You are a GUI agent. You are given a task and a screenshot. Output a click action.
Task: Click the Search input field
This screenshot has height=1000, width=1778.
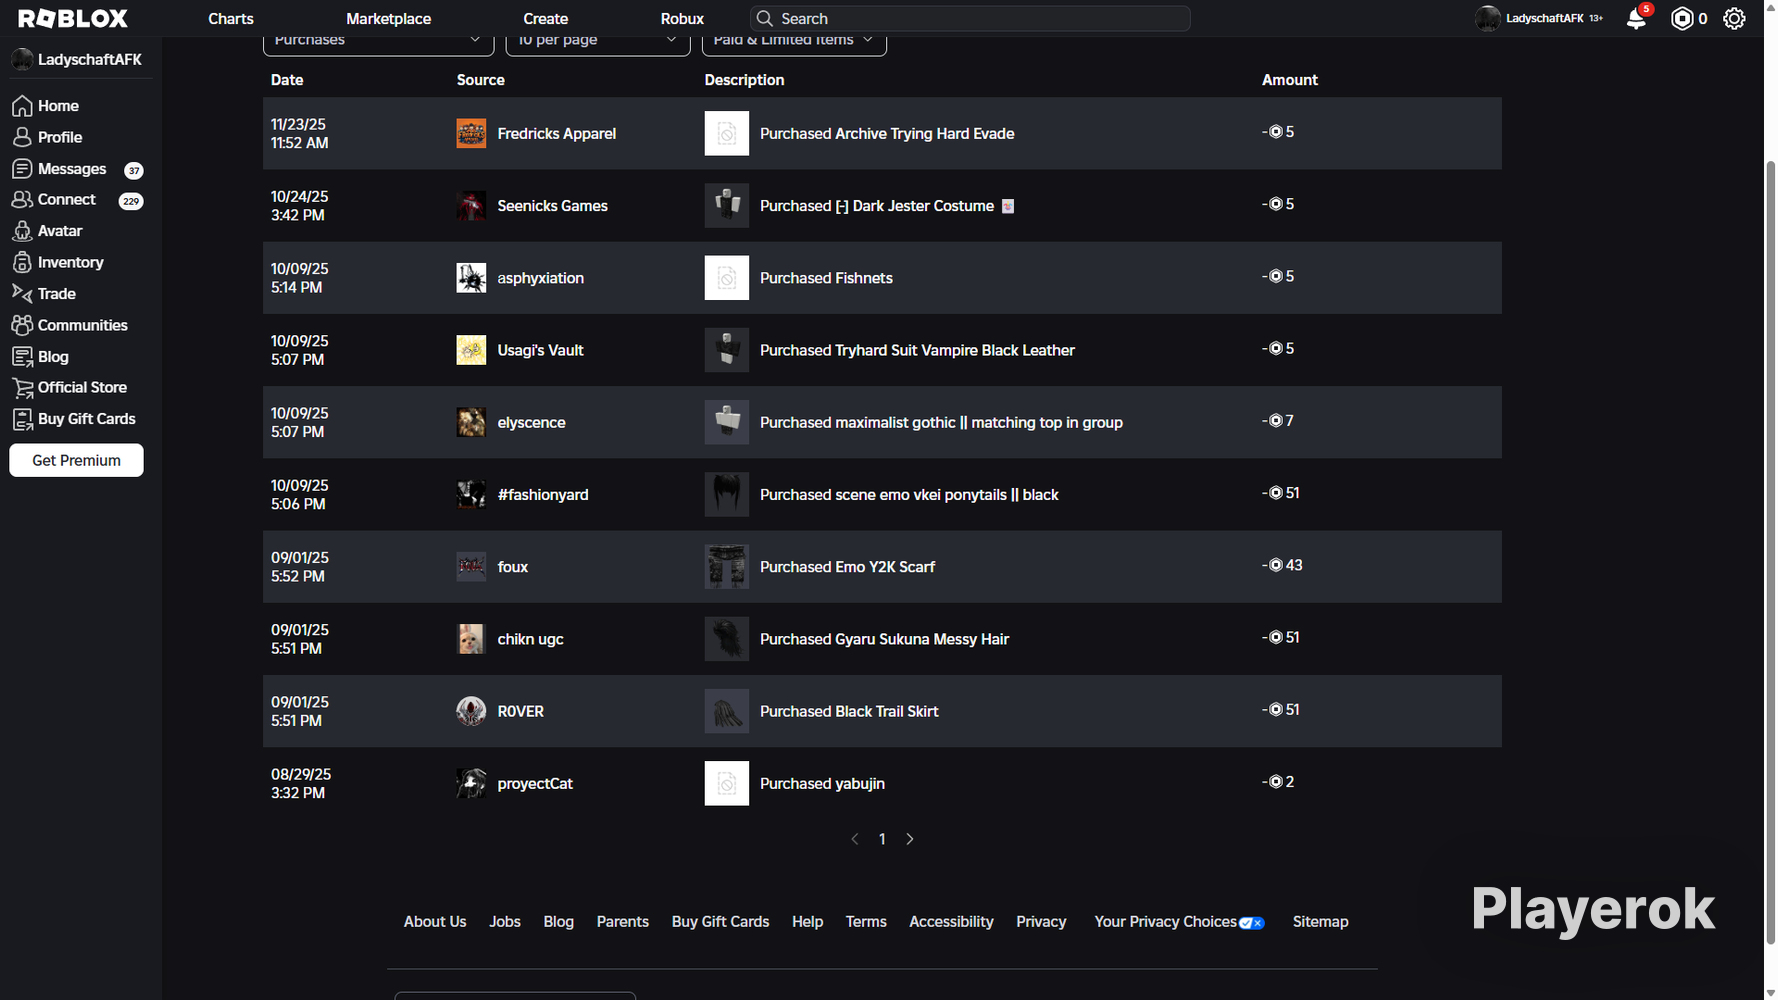970,19
